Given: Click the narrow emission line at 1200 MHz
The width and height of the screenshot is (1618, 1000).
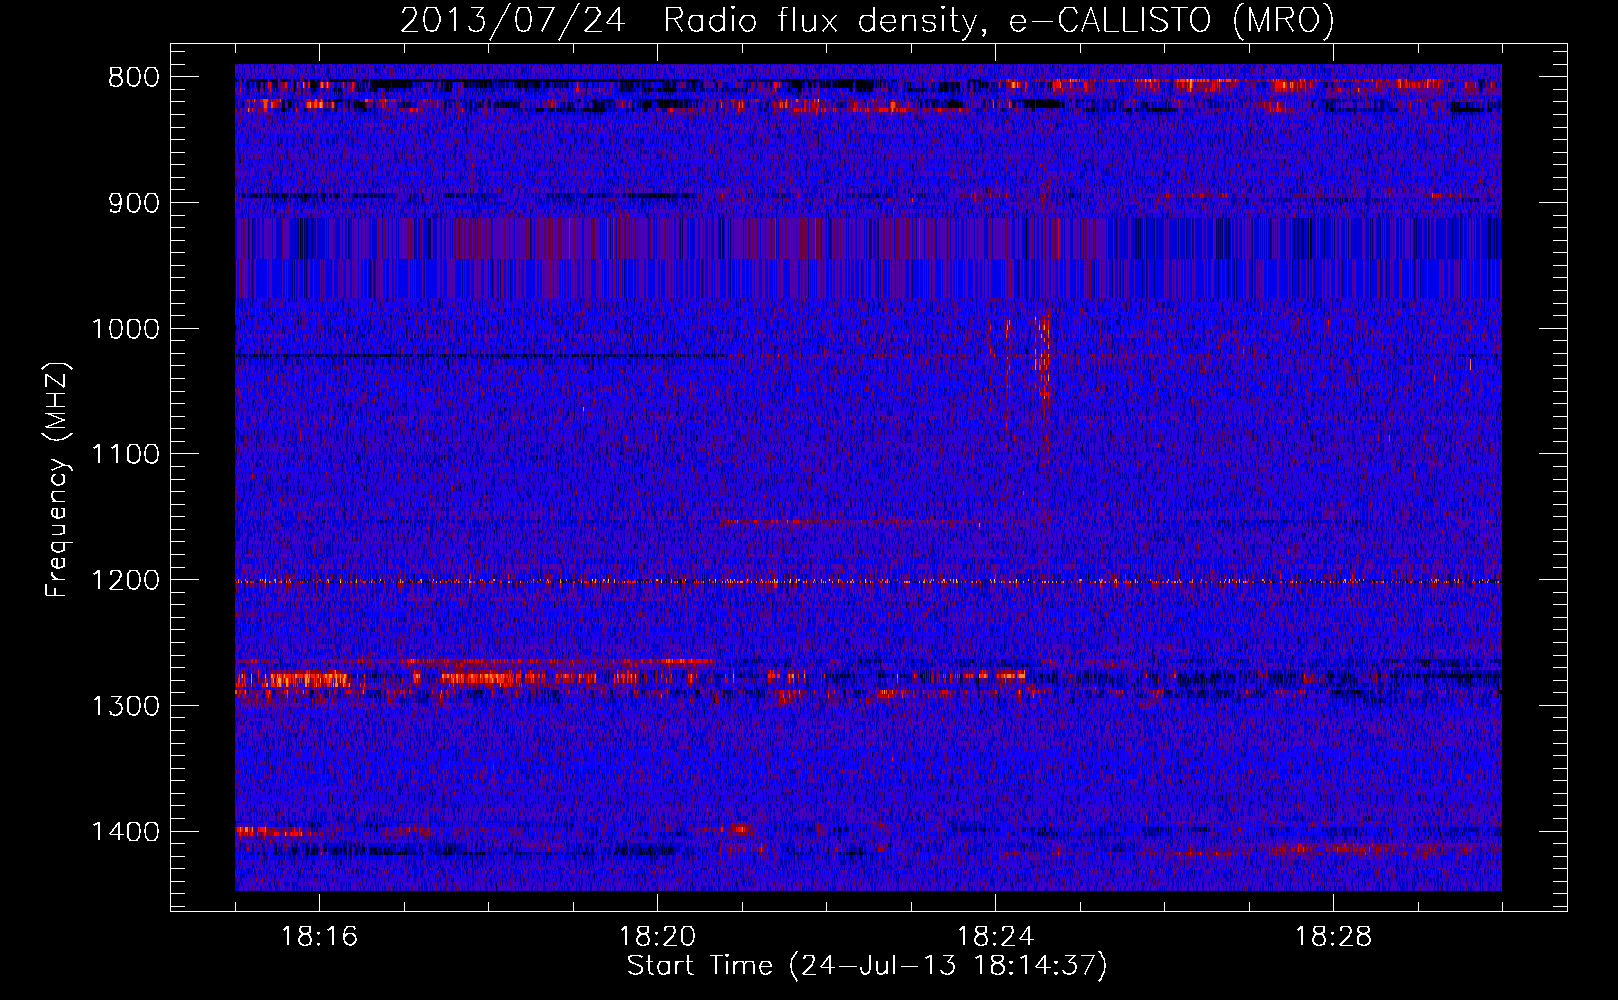Looking at the screenshot, I should 868,581.
